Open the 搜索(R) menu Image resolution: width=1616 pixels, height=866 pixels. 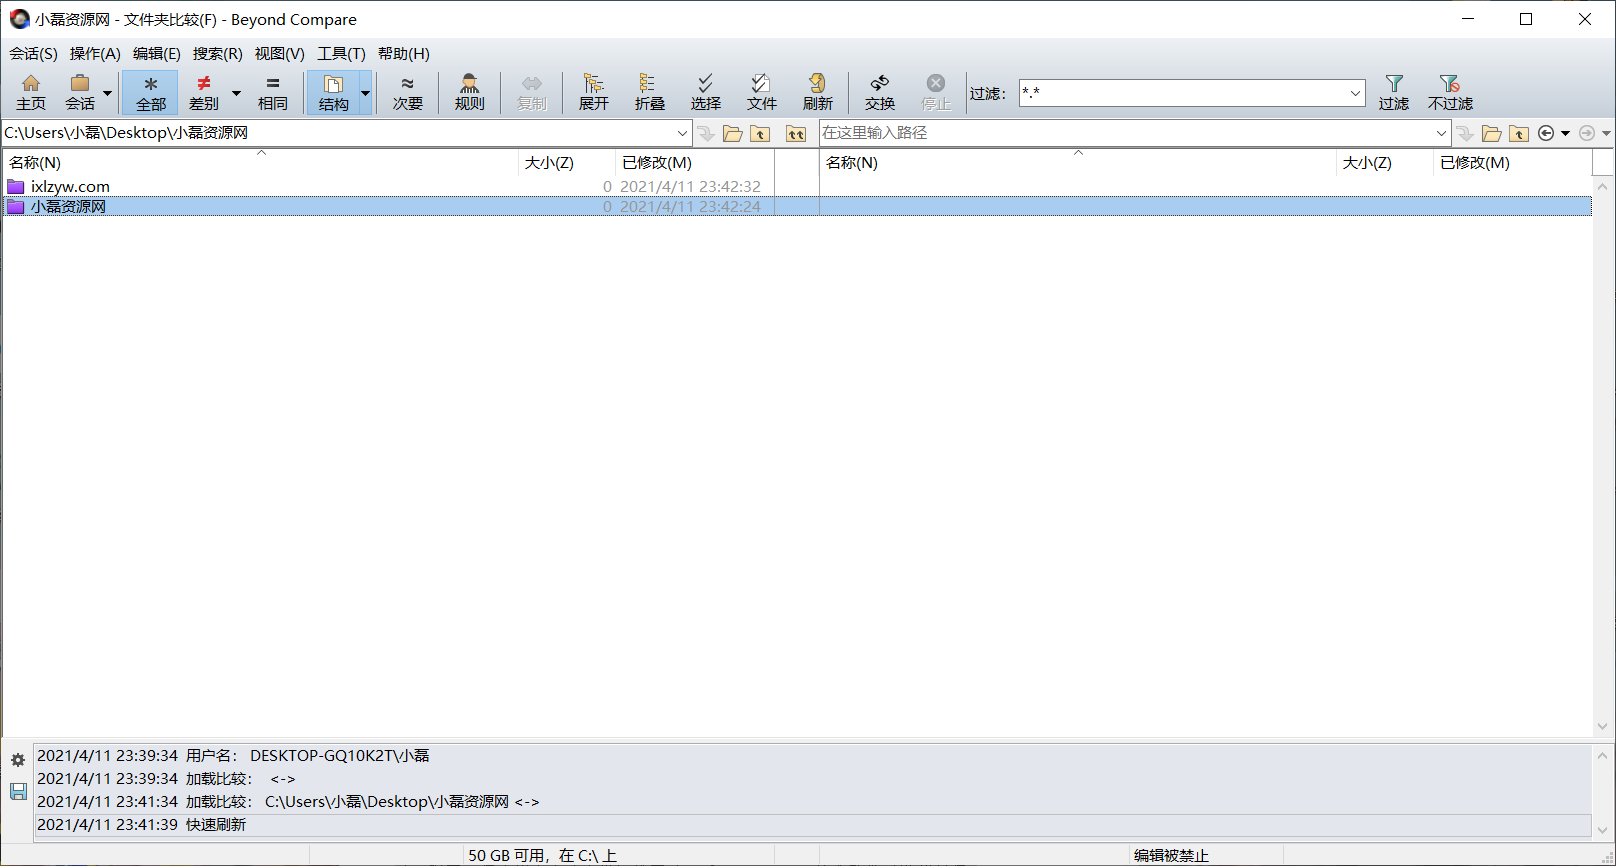pyautogui.click(x=218, y=54)
